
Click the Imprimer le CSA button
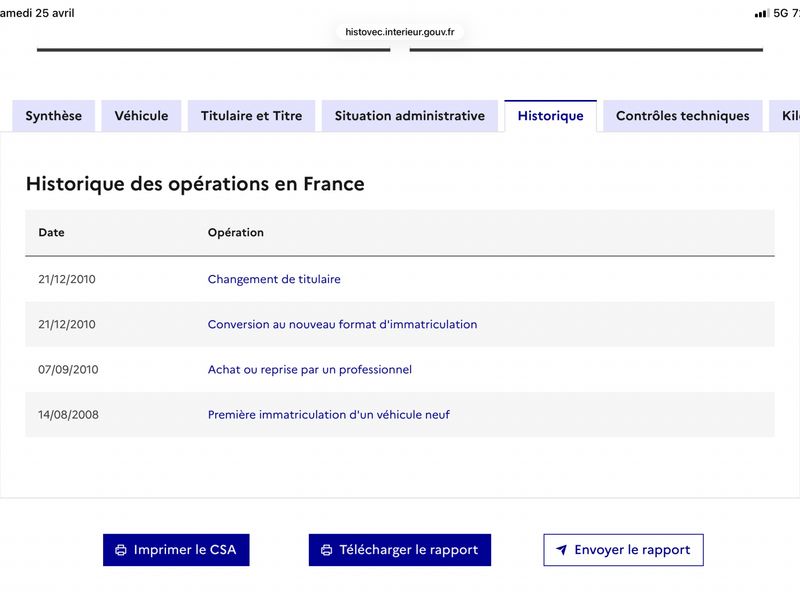(x=176, y=550)
